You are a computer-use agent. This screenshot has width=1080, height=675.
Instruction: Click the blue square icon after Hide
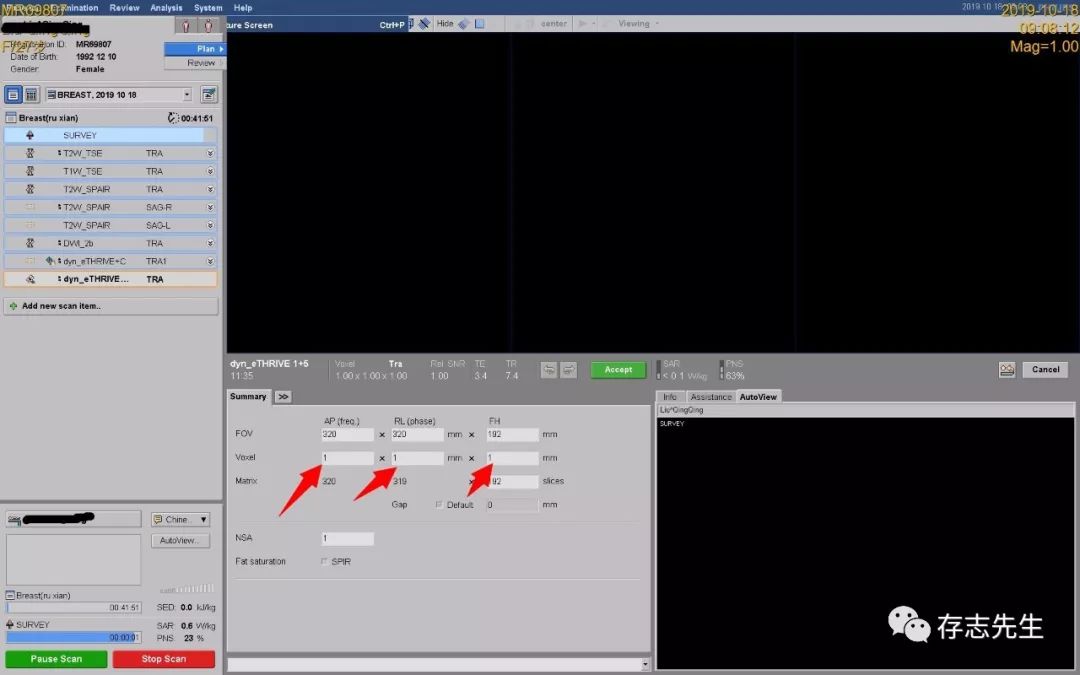[x=479, y=23]
